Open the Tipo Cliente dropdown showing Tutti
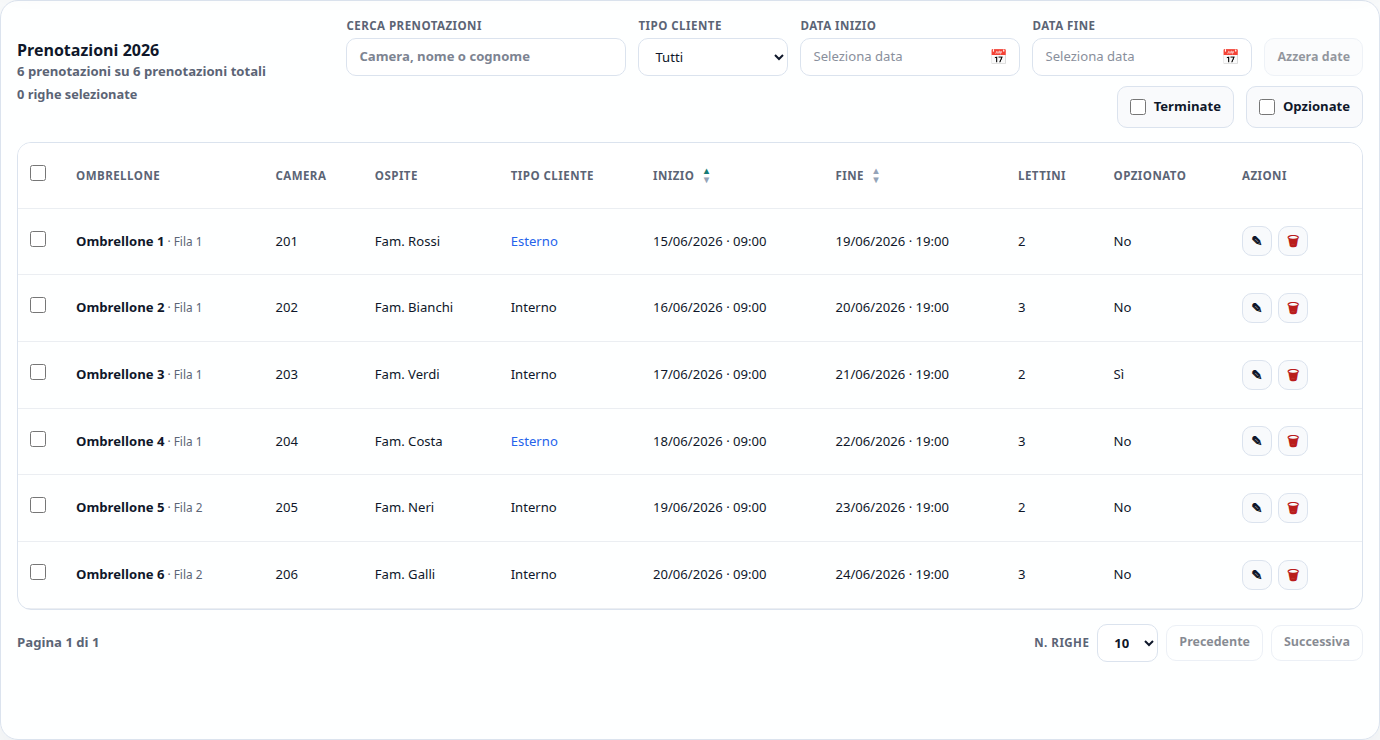Image resolution: width=1380 pixels, height=740 pixels. 713,57
